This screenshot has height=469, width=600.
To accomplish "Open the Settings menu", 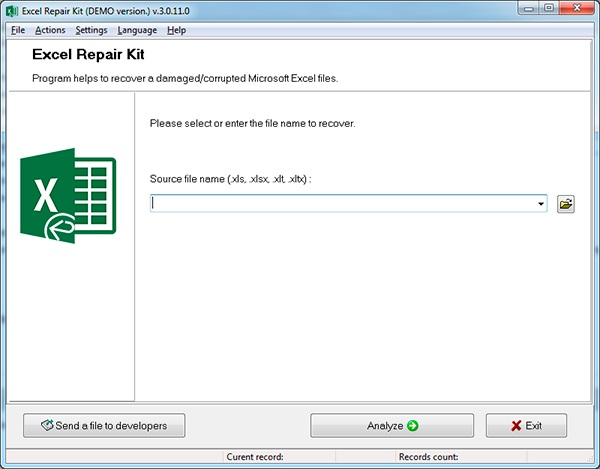I will (x=91, y=30).
